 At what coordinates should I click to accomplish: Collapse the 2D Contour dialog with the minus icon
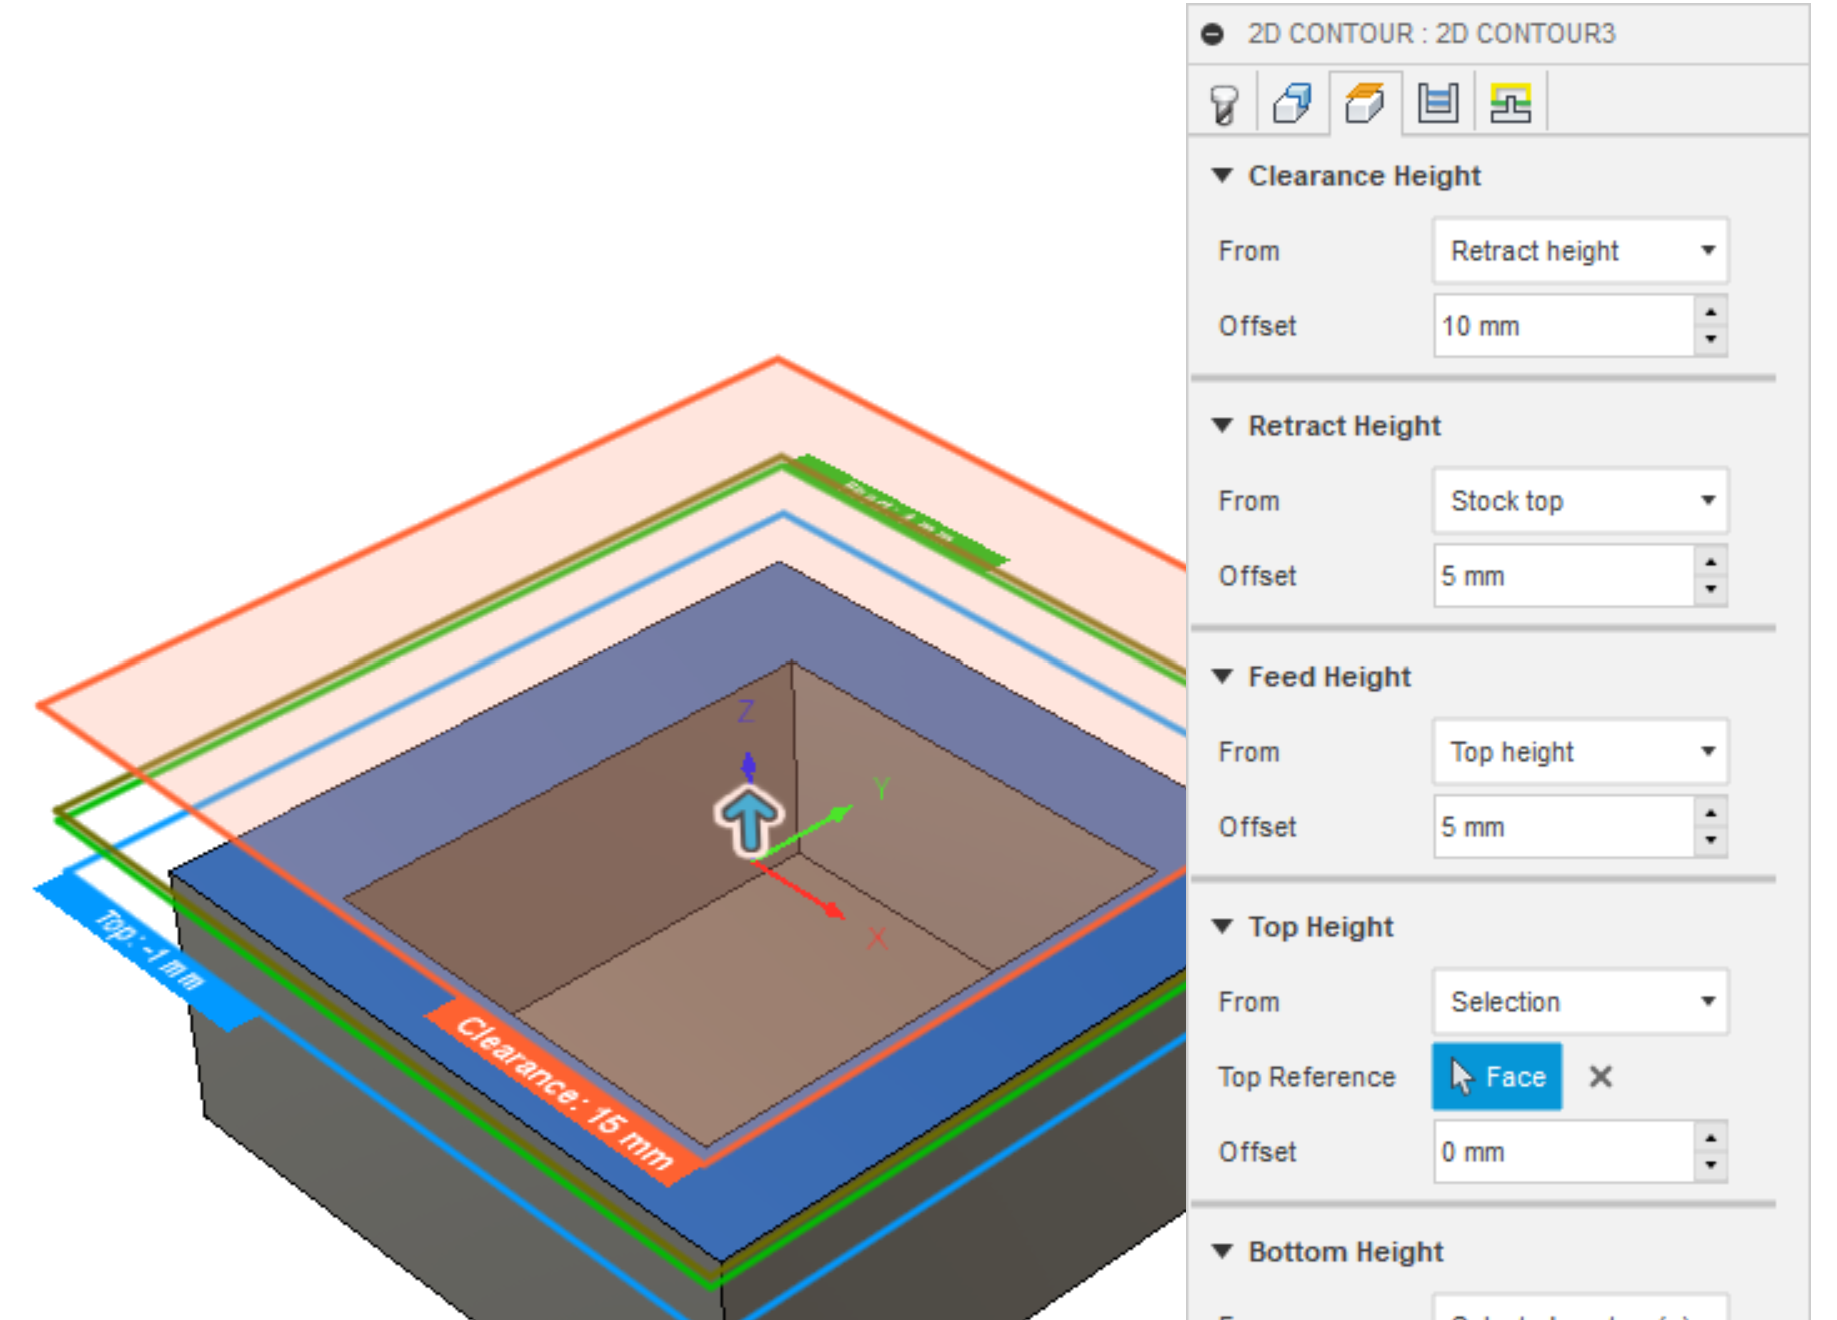click(1212, 34)
